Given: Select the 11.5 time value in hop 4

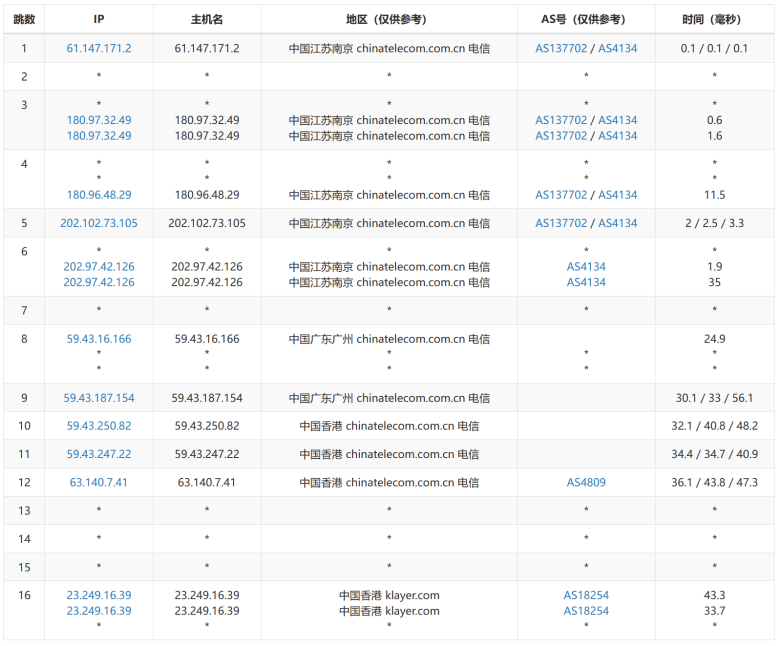Looking at the screenshot, I should tap(714, 195).
